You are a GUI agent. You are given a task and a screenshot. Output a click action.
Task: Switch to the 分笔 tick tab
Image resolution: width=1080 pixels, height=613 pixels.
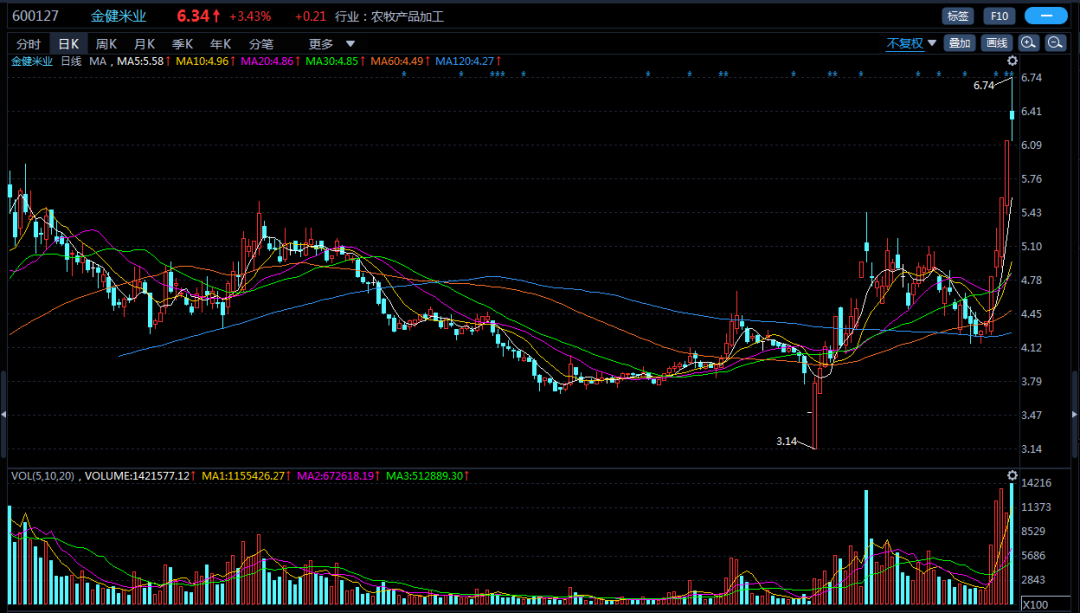pos(261,44)
